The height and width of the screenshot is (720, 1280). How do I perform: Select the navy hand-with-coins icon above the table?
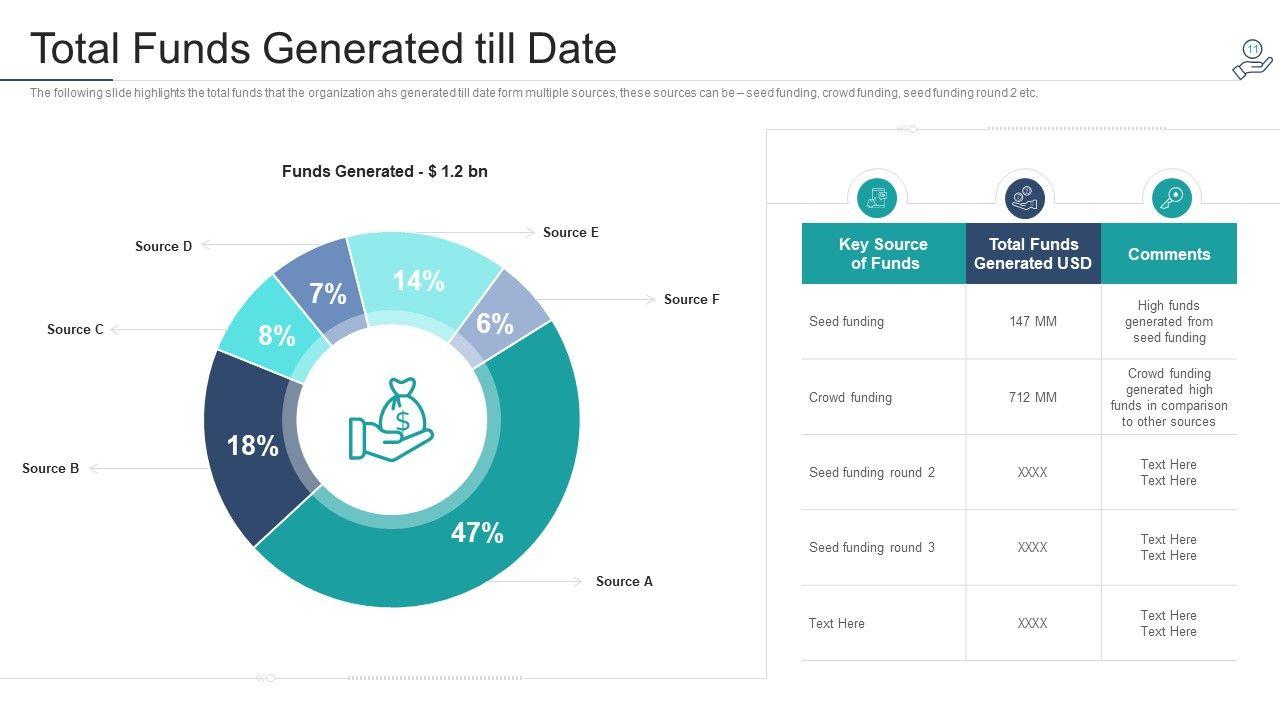[x=1024, y=197]
